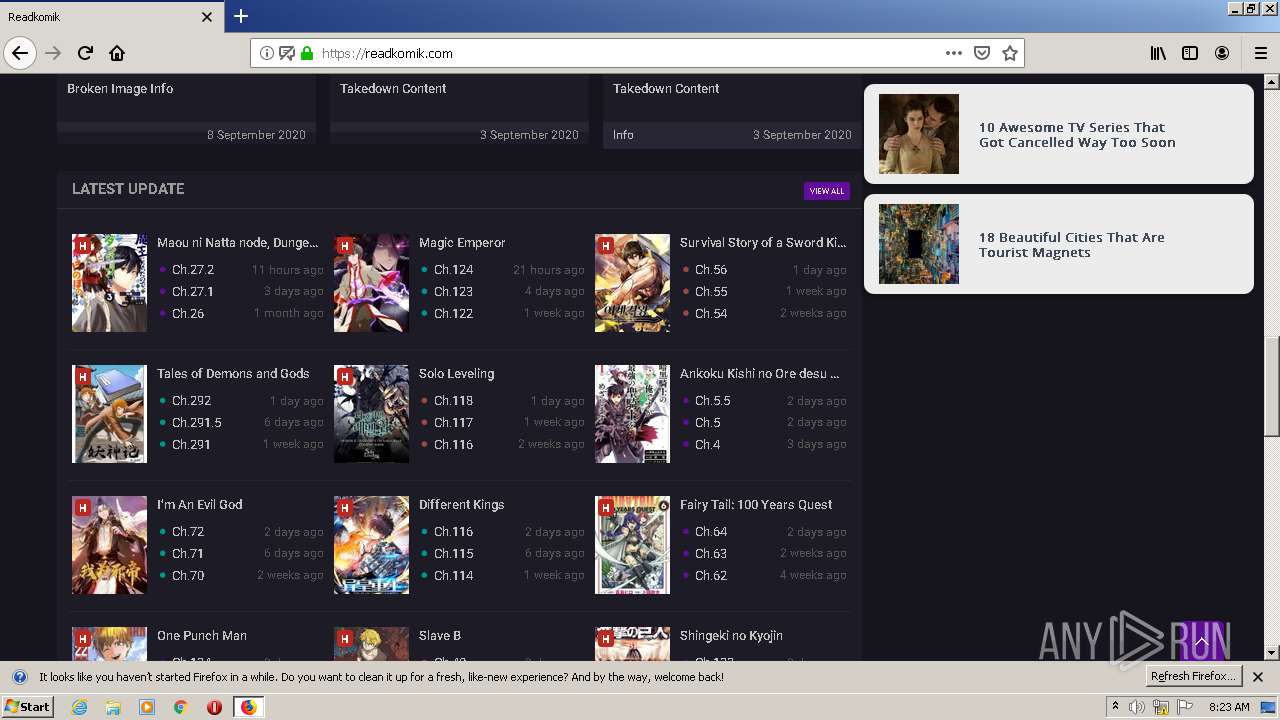
Task: Open page actions three-dot menu
Action: point(954,53)
